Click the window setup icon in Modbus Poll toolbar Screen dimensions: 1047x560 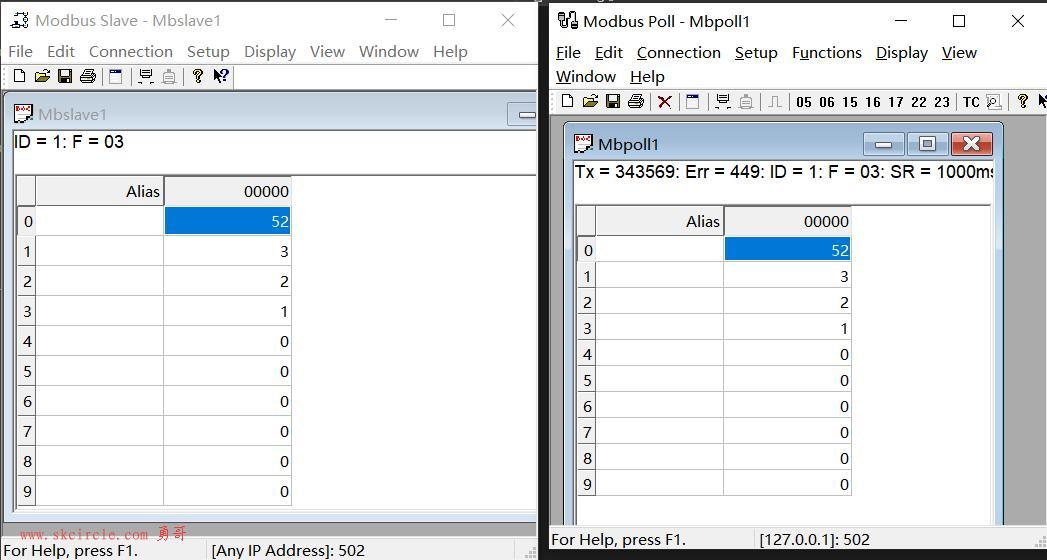[692, 101]
